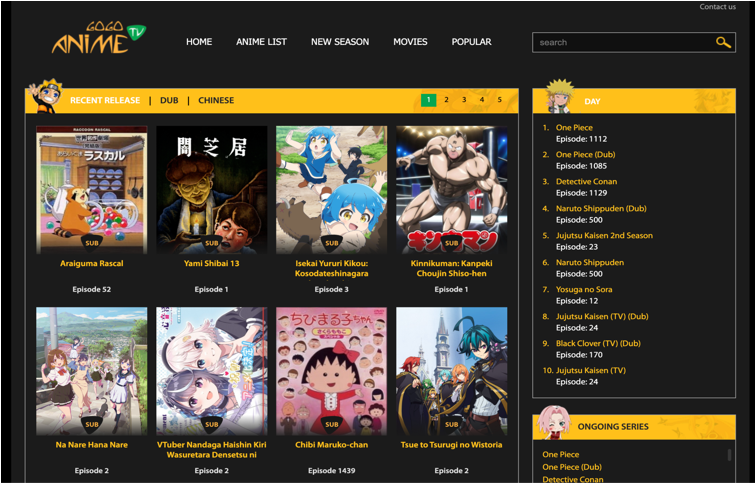Click One Piece in Ongoing Series list

(x=560, y=454)
